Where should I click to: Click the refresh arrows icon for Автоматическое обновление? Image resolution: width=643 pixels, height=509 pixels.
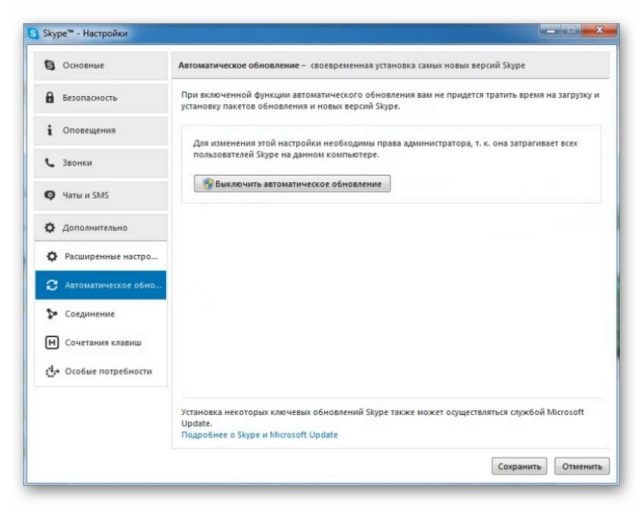point(52,285)
